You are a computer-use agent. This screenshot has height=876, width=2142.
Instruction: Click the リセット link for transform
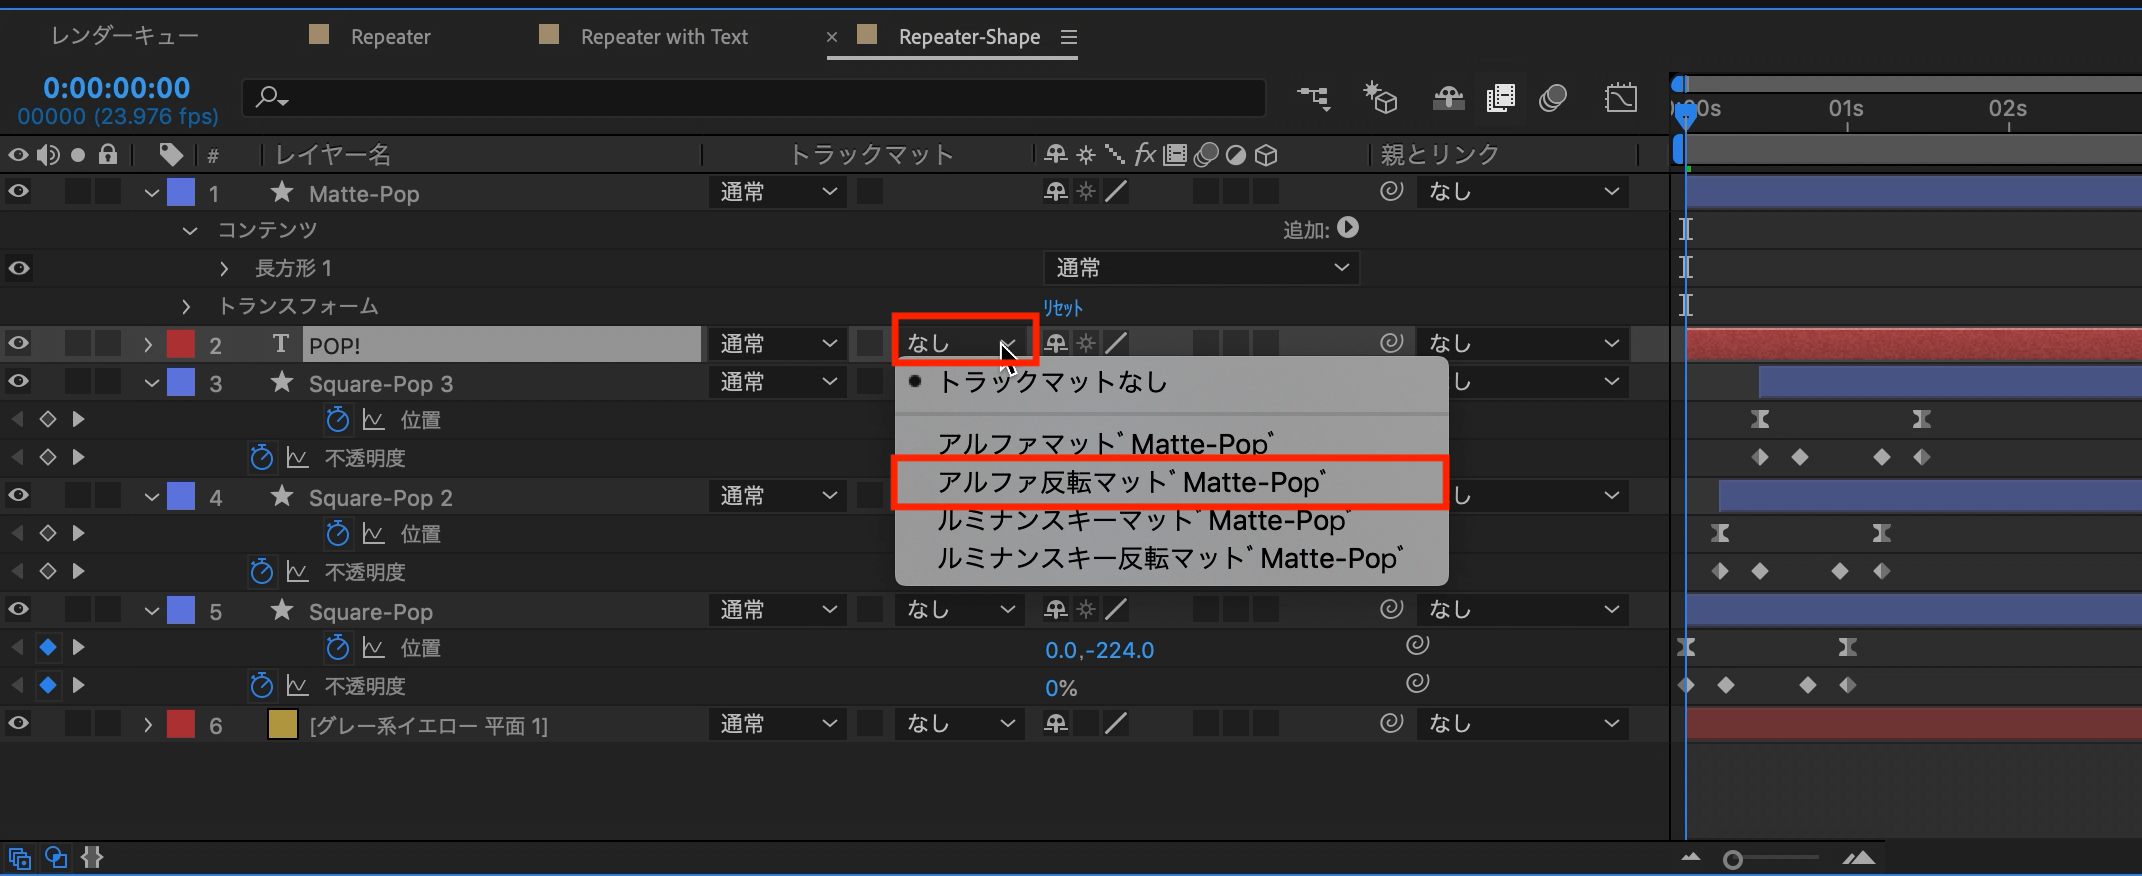coord(1062,308)
